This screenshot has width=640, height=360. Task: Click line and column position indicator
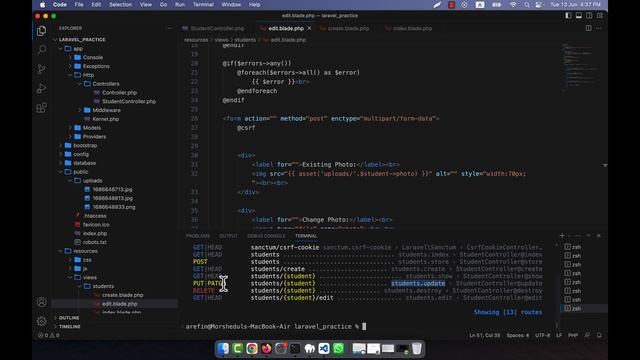pos(484,335)
